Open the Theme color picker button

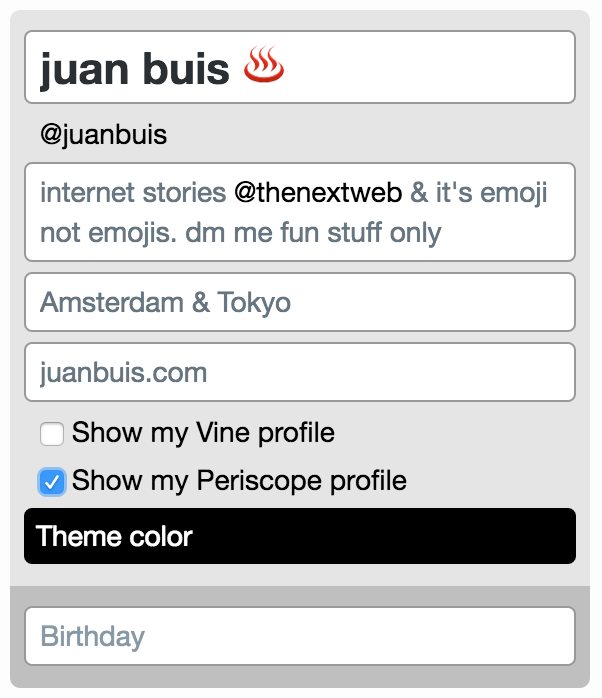click(300, 536)
